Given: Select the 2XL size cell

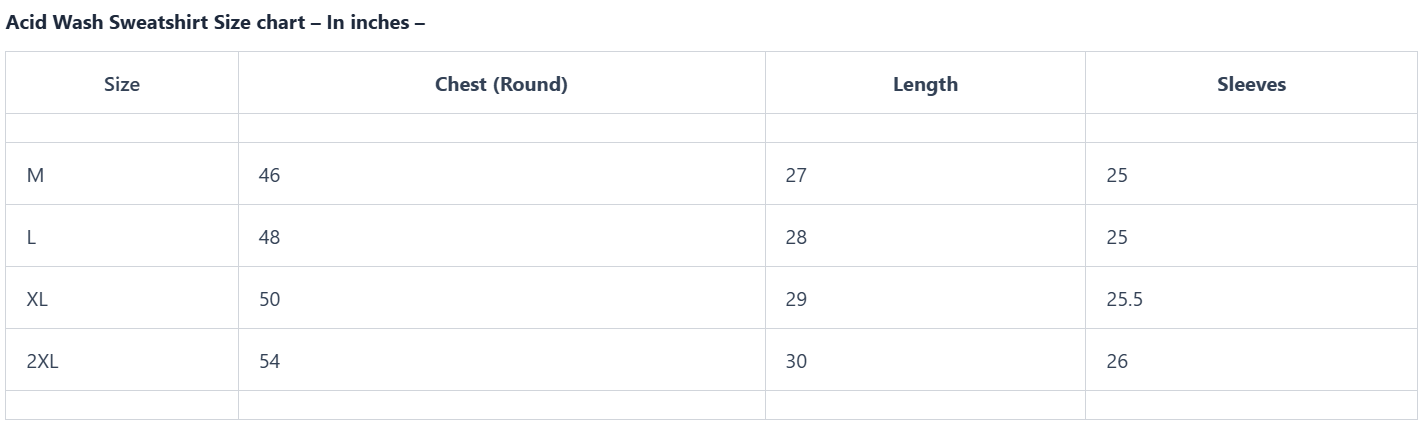Looking at the screenshot, I should (43, 361).
